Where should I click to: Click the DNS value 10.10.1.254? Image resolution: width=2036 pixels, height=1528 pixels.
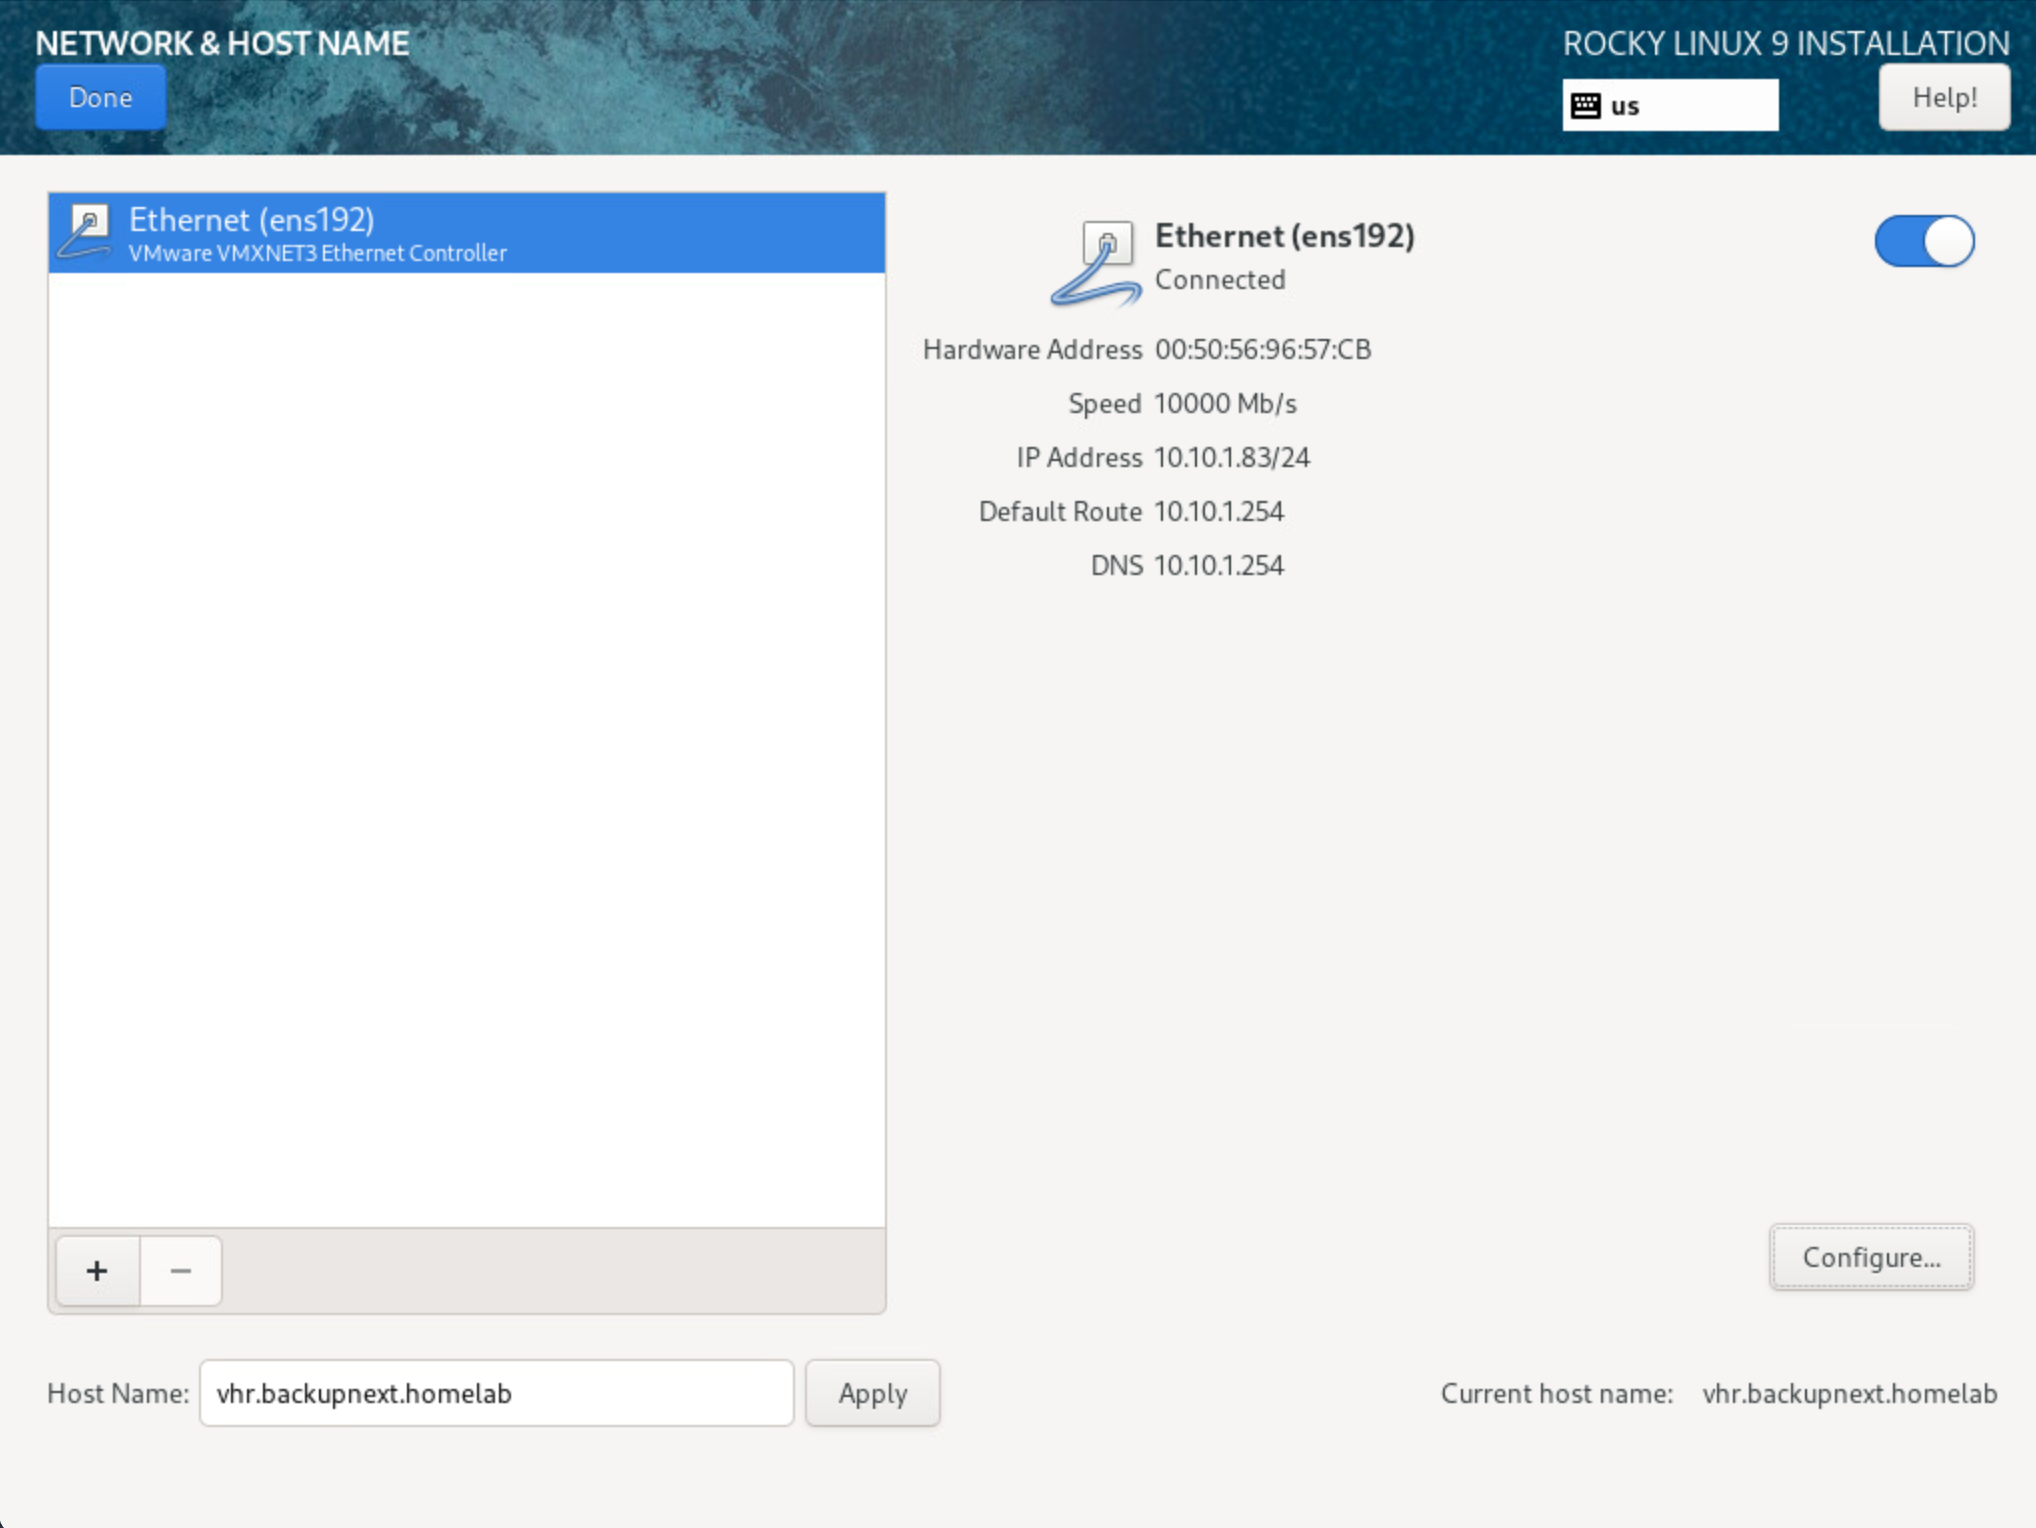pos(1219,566)
